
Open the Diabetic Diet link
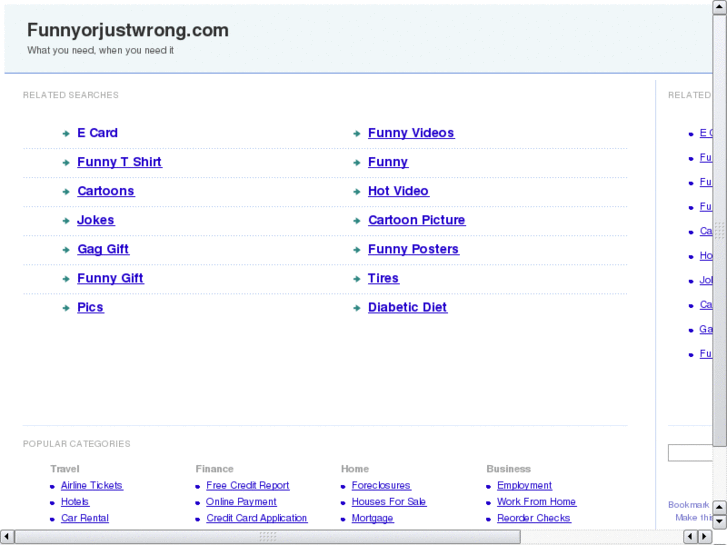point(407,307)
